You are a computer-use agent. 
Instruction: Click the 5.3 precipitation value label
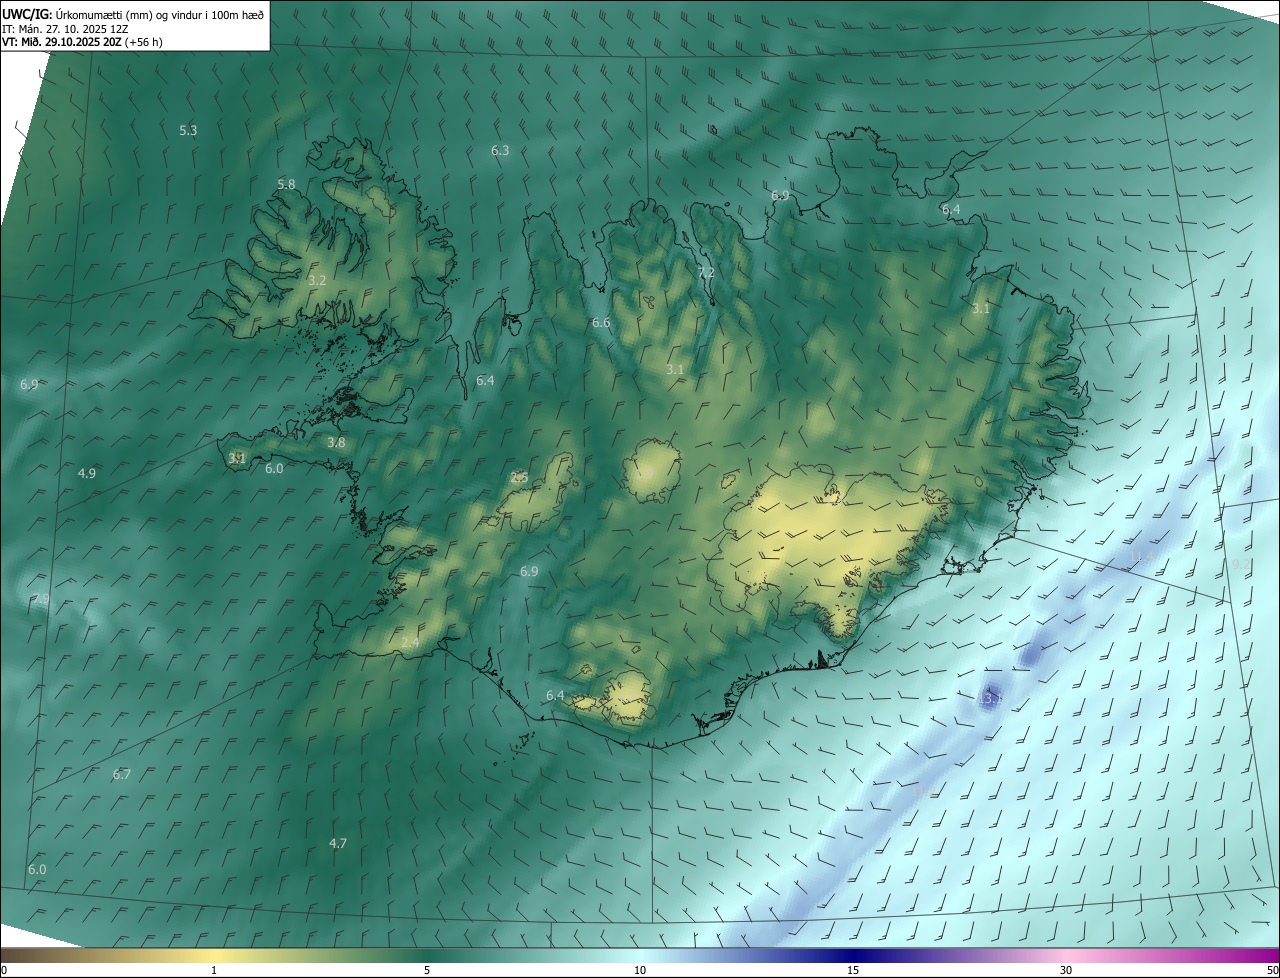(188, 130)
